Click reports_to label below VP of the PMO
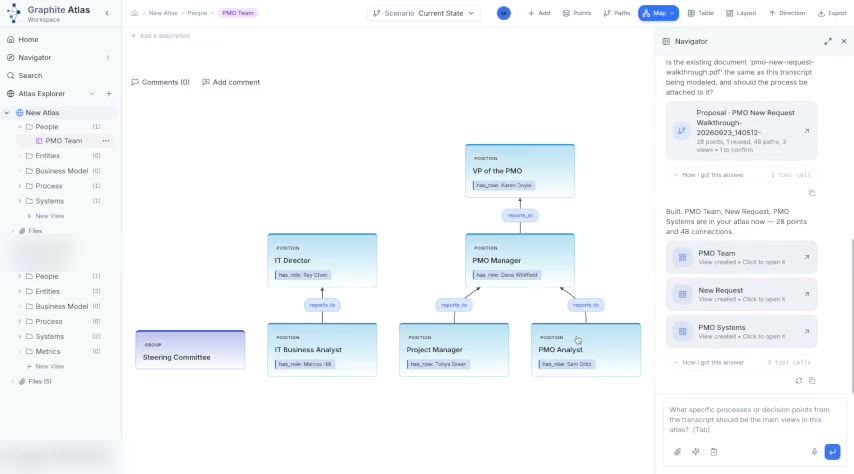This screenshot has height=474, width=854. click(520, 215)
